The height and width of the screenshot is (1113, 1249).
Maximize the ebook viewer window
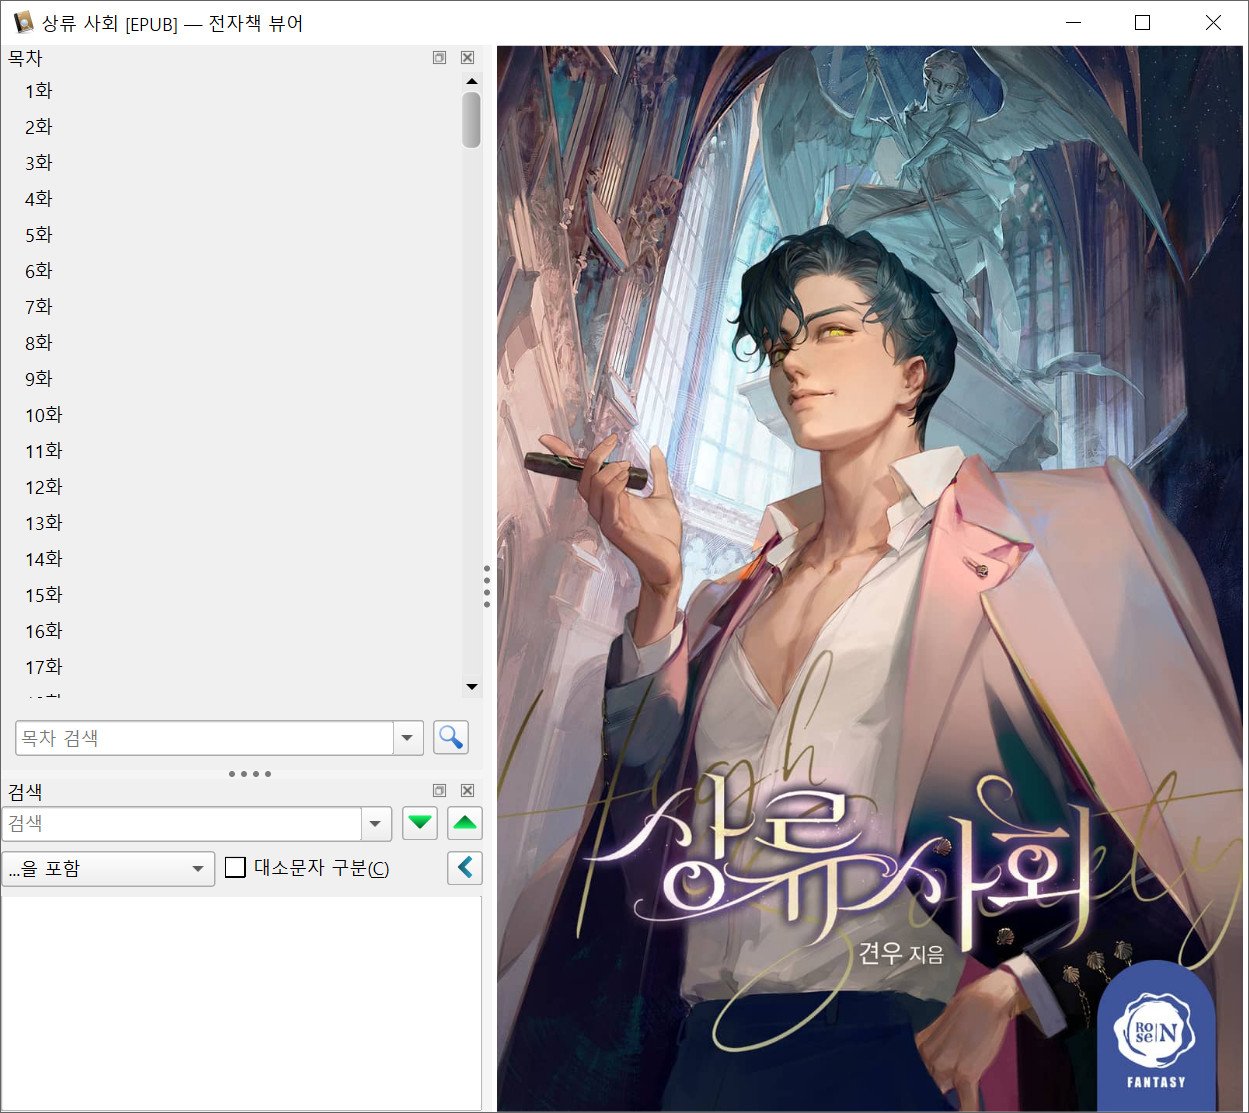click(x=1143, y=22)
